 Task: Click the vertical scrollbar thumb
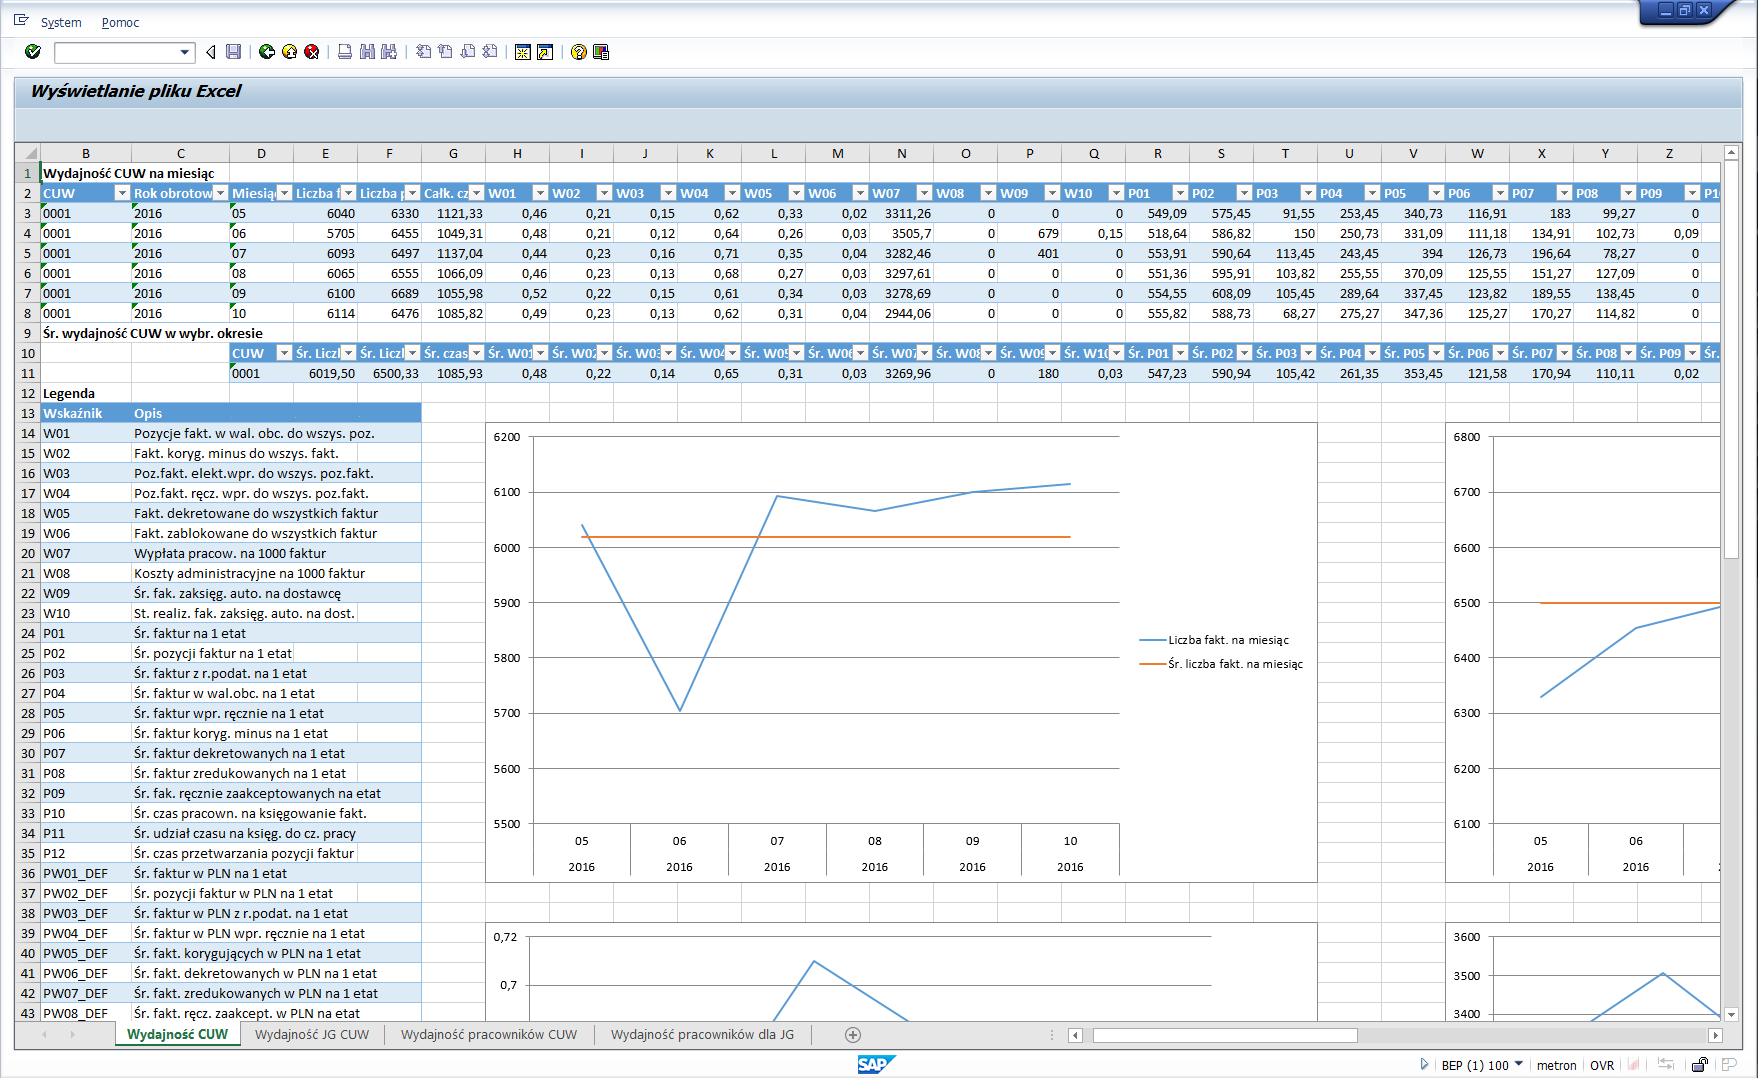[1732, 361]
